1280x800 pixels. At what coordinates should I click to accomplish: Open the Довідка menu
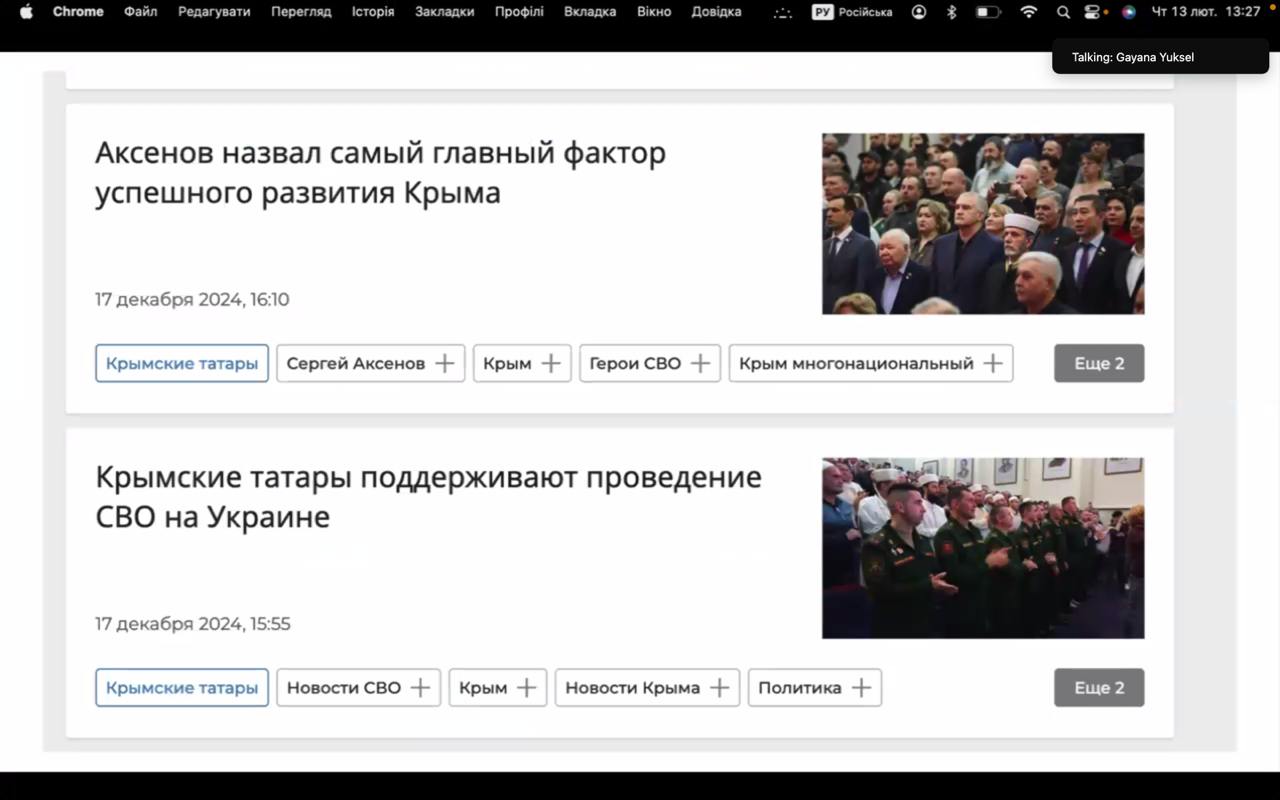click(x=716, y=12)
